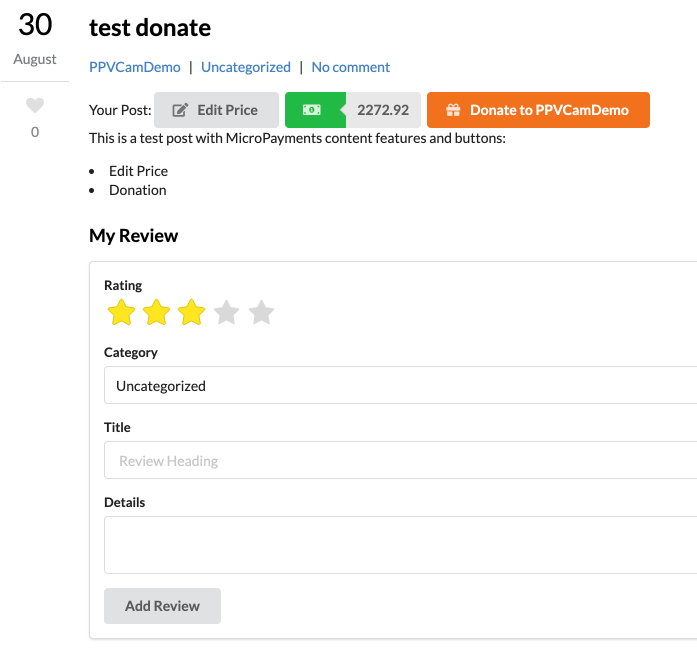Click the 2272.92 balance amount
Viewport: 697px width, 652px height.
[382, 110]
